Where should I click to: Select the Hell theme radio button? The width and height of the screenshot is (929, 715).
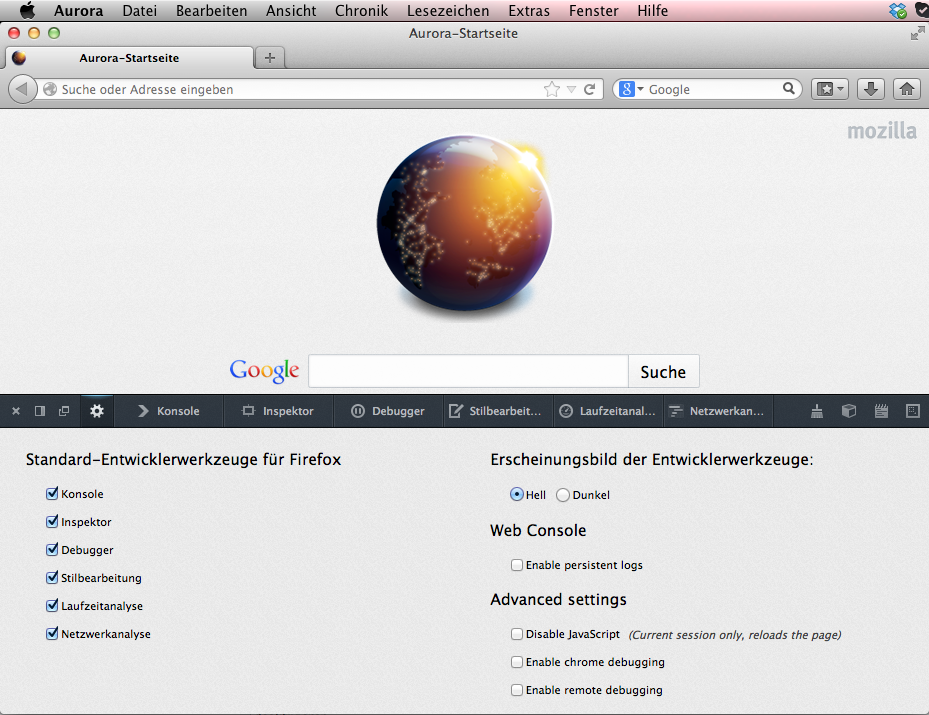click(x=517, y=495)
